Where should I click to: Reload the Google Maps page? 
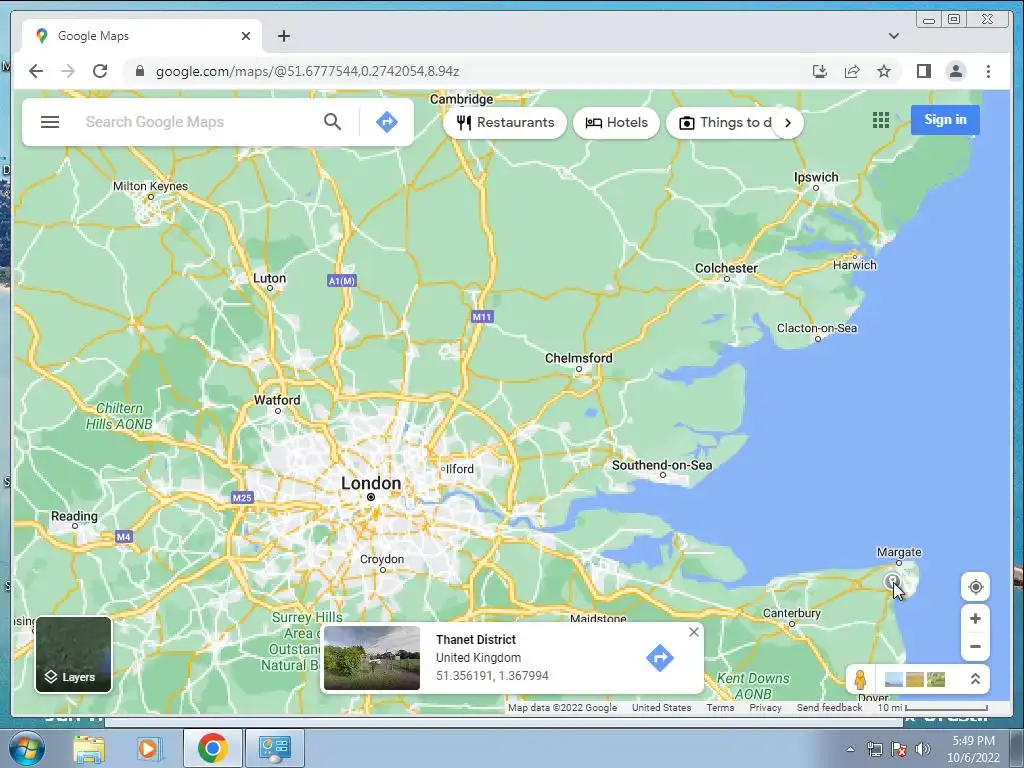click(100, 71)
